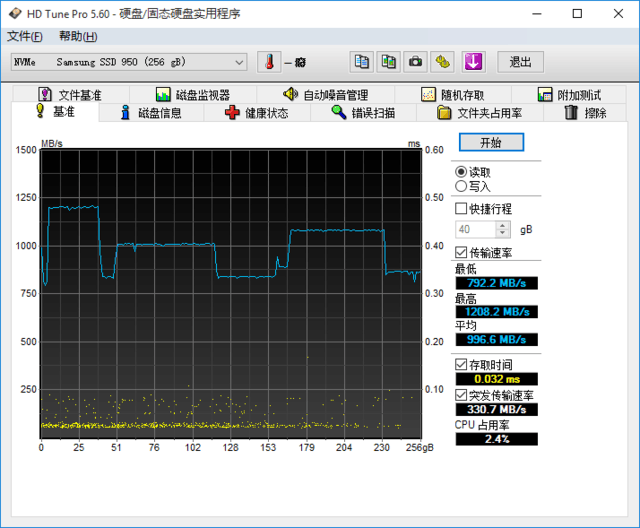Open the Samsung SSD 950 drive dropdown
The image size is (640, 528).
(128, 62)
